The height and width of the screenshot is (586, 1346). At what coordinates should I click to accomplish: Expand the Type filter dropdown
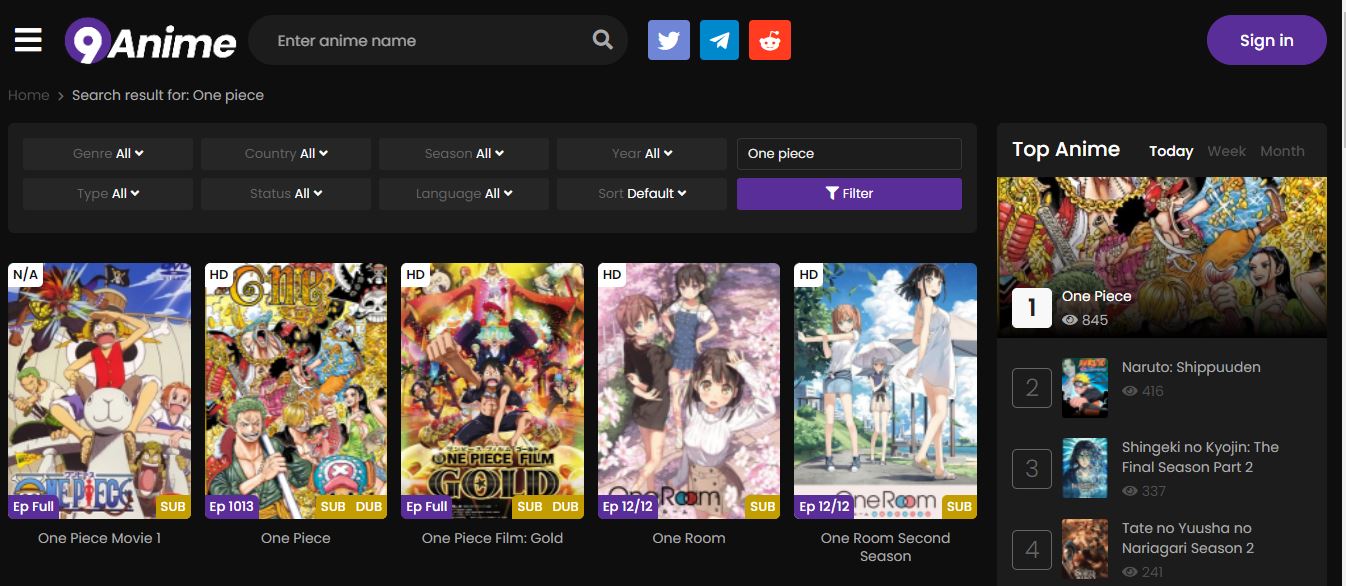(108, 194)
